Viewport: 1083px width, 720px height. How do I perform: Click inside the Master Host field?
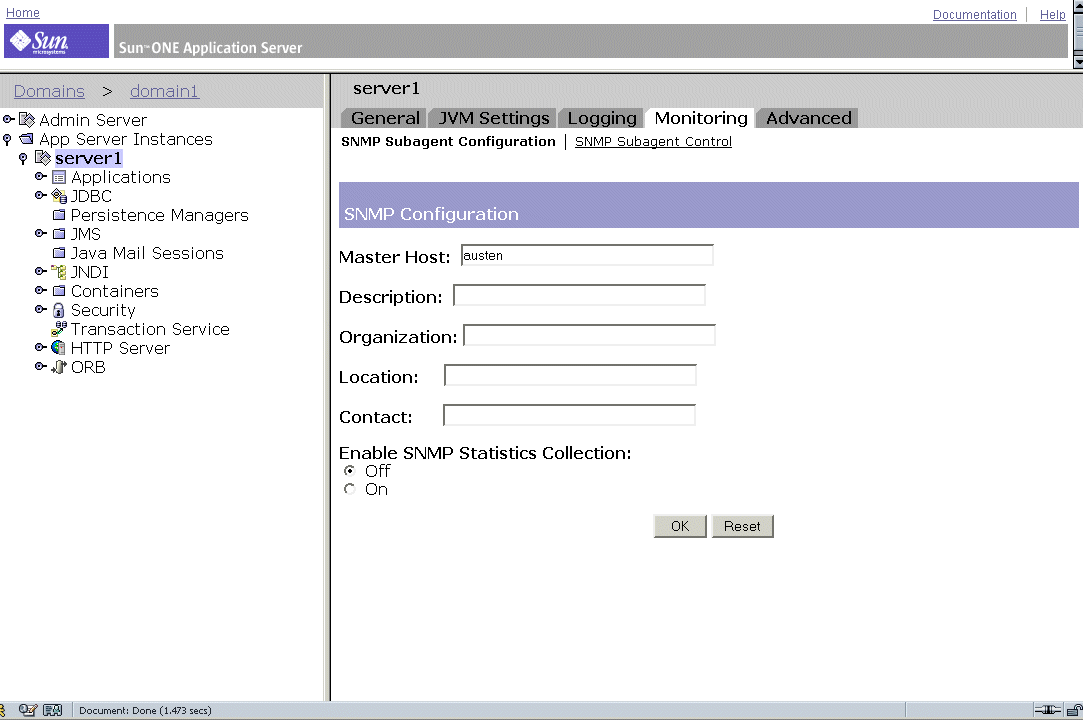click(586, 255)
